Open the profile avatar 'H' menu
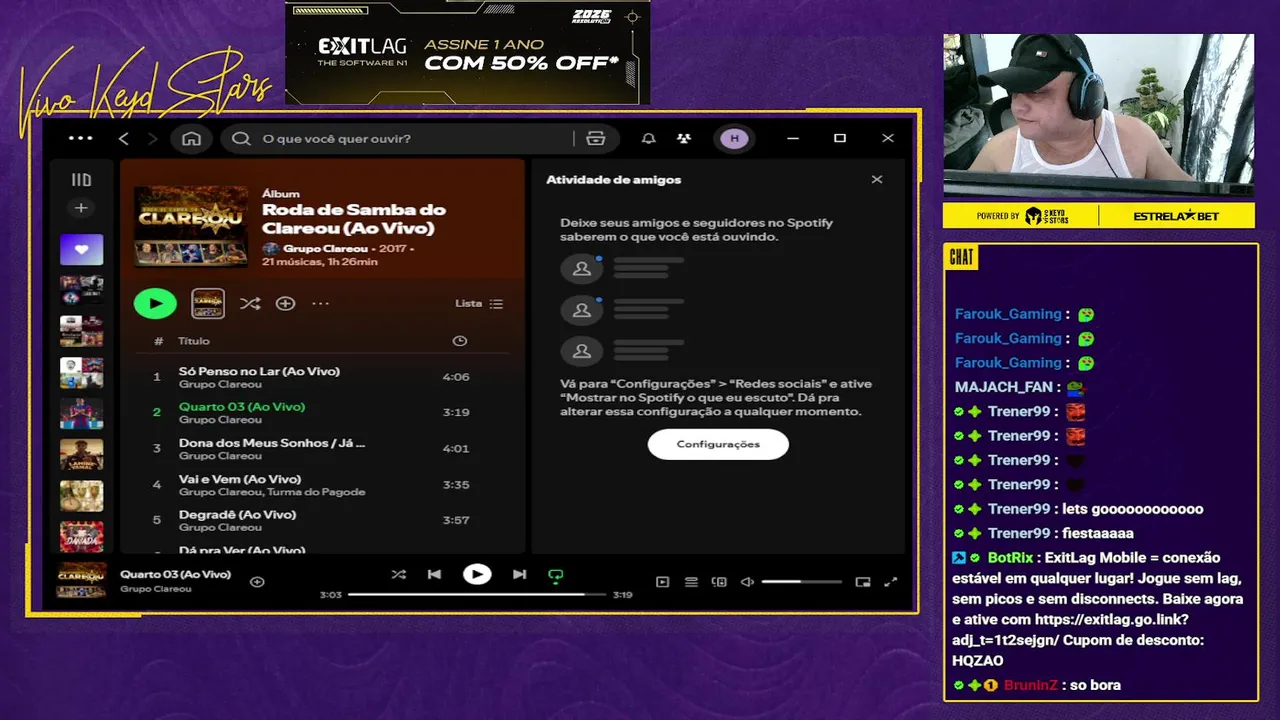The height and width of the screenshot is (720, 1280). tap(735, 139)
